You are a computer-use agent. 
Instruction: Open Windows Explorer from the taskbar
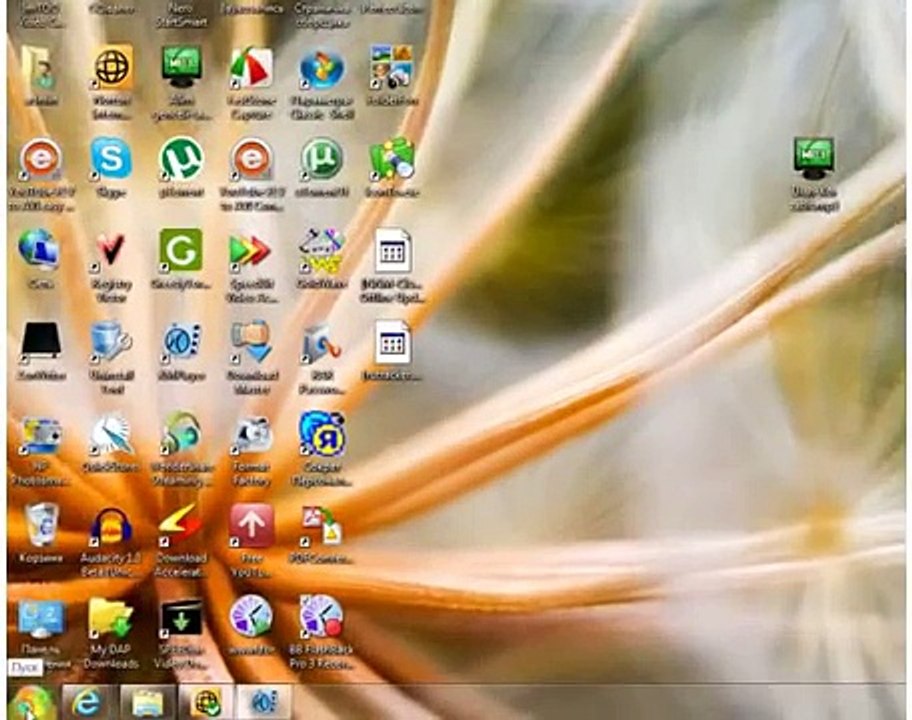(x=148, y=703)
